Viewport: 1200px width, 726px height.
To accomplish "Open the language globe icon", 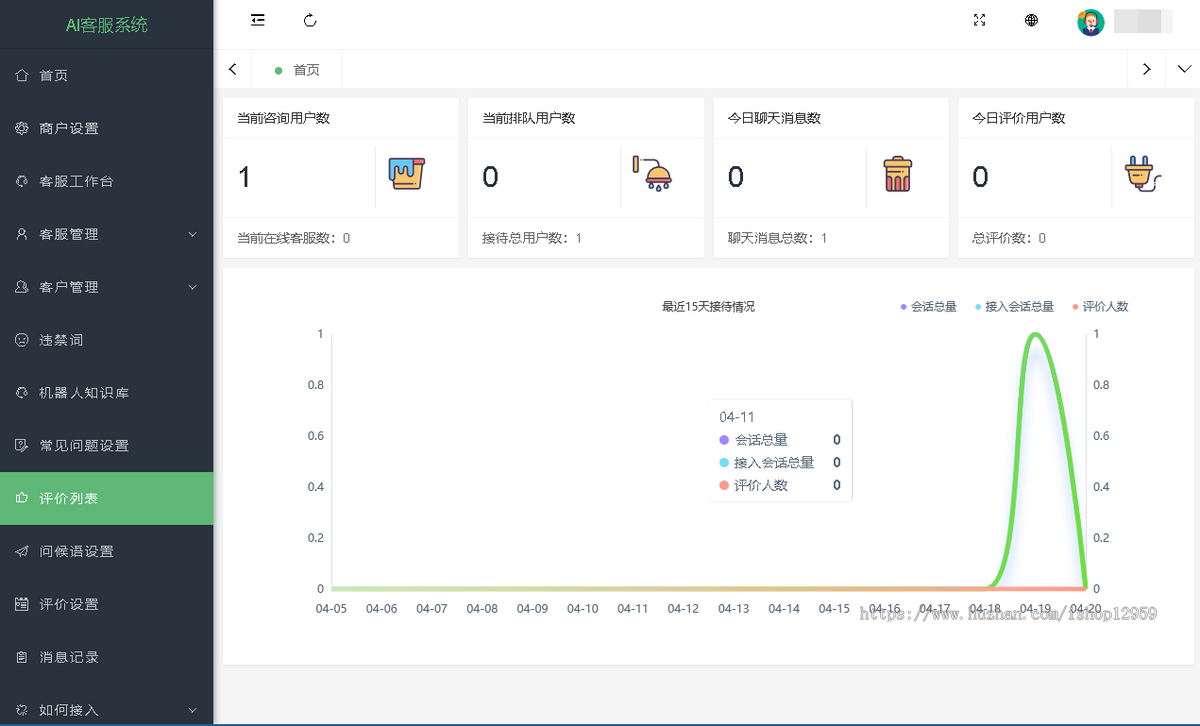I will click(x=1031, y=20).
